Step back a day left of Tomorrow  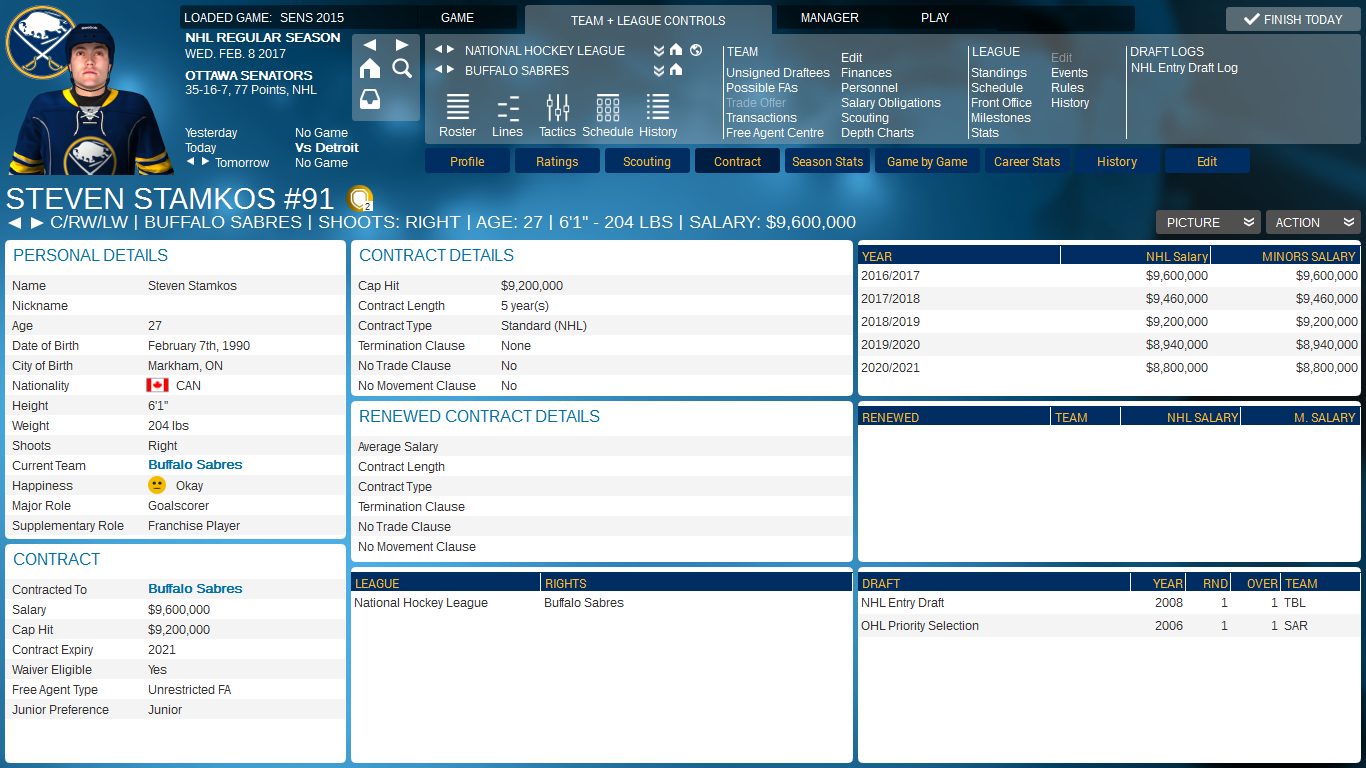point(191,161)
